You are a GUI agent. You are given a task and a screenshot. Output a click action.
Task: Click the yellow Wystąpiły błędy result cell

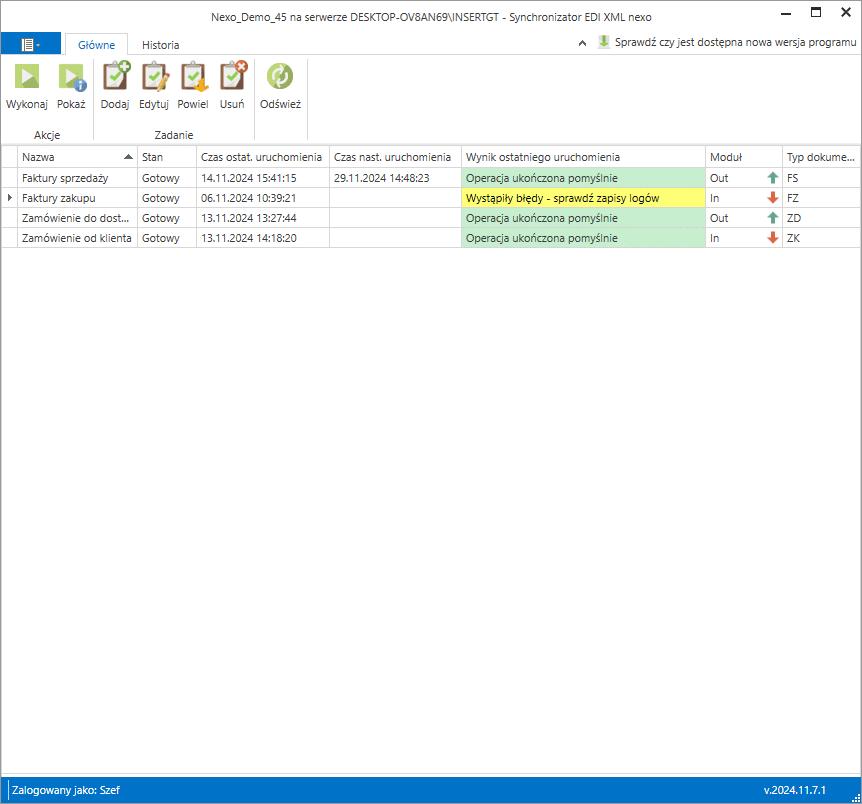[x=583, y=198]
